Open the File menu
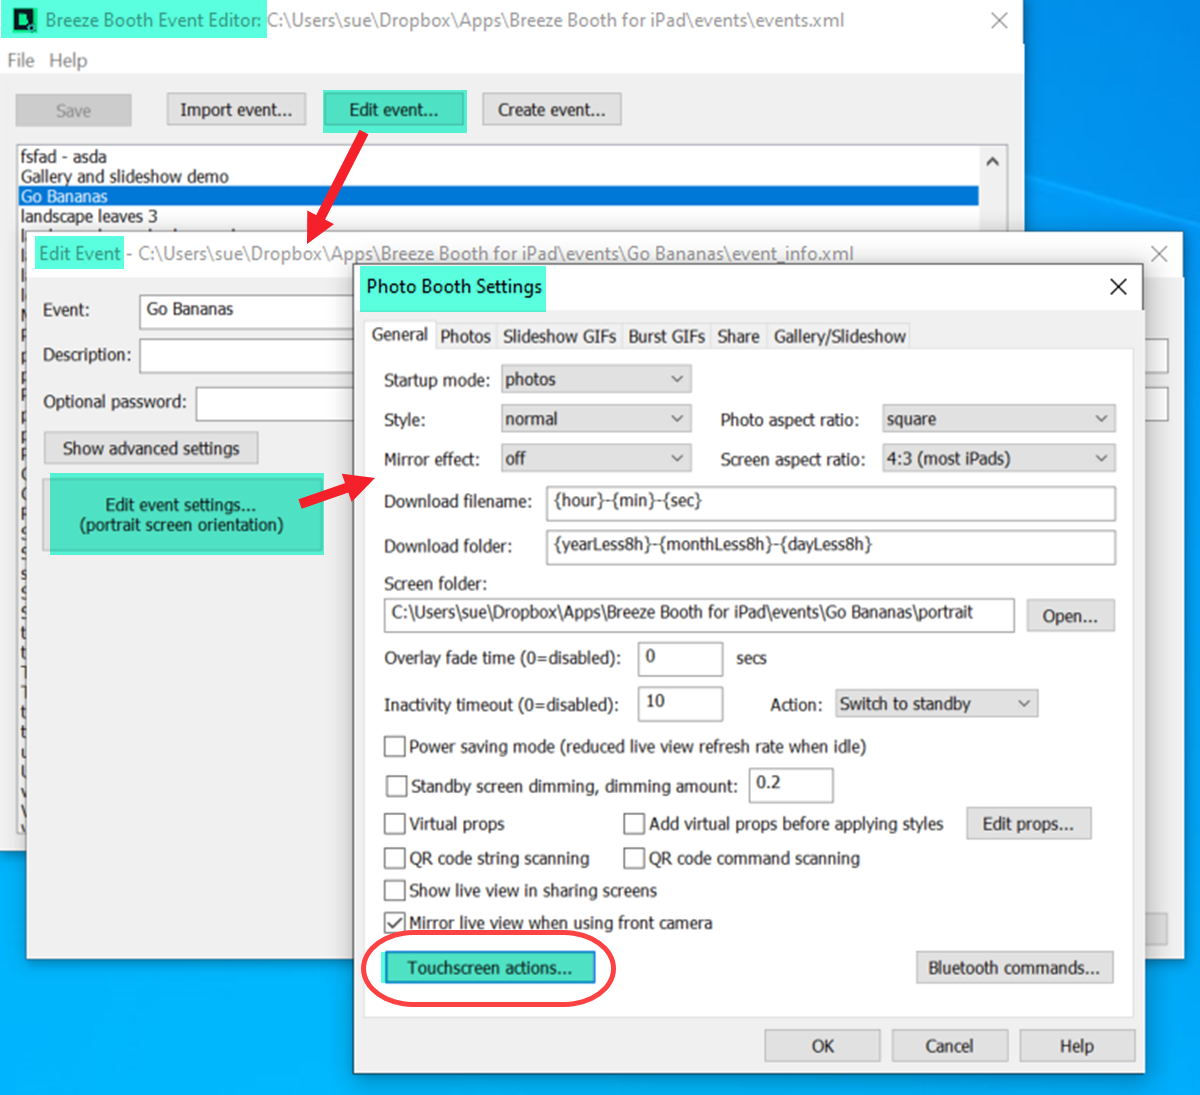Viewport: 1200px width, 1095px height. pyautogui.click(x=20, y=60)
